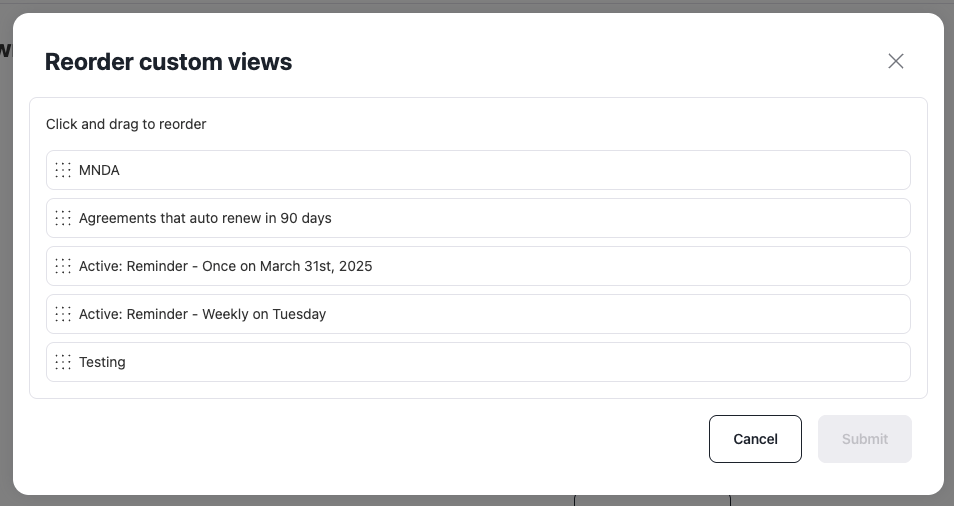
Task: Select the Testing view label
Action: click(x=102, y=362)
